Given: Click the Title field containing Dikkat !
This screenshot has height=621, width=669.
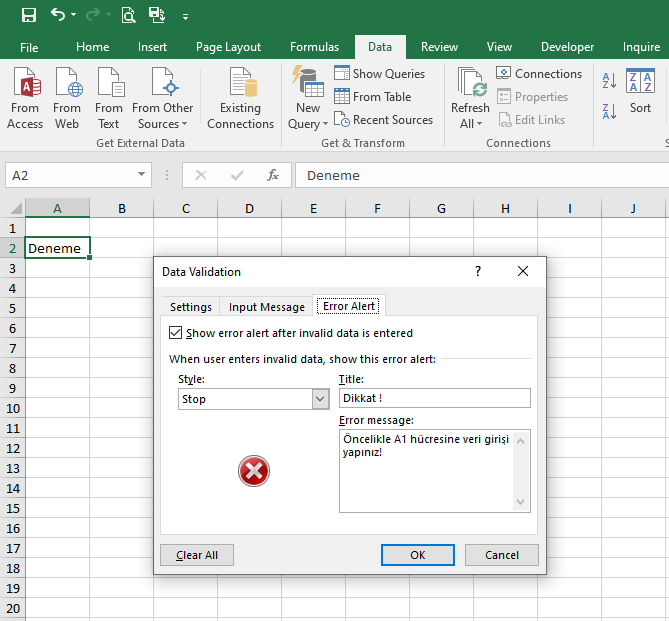Looking at the screenshot, I should tap(434, 398).
